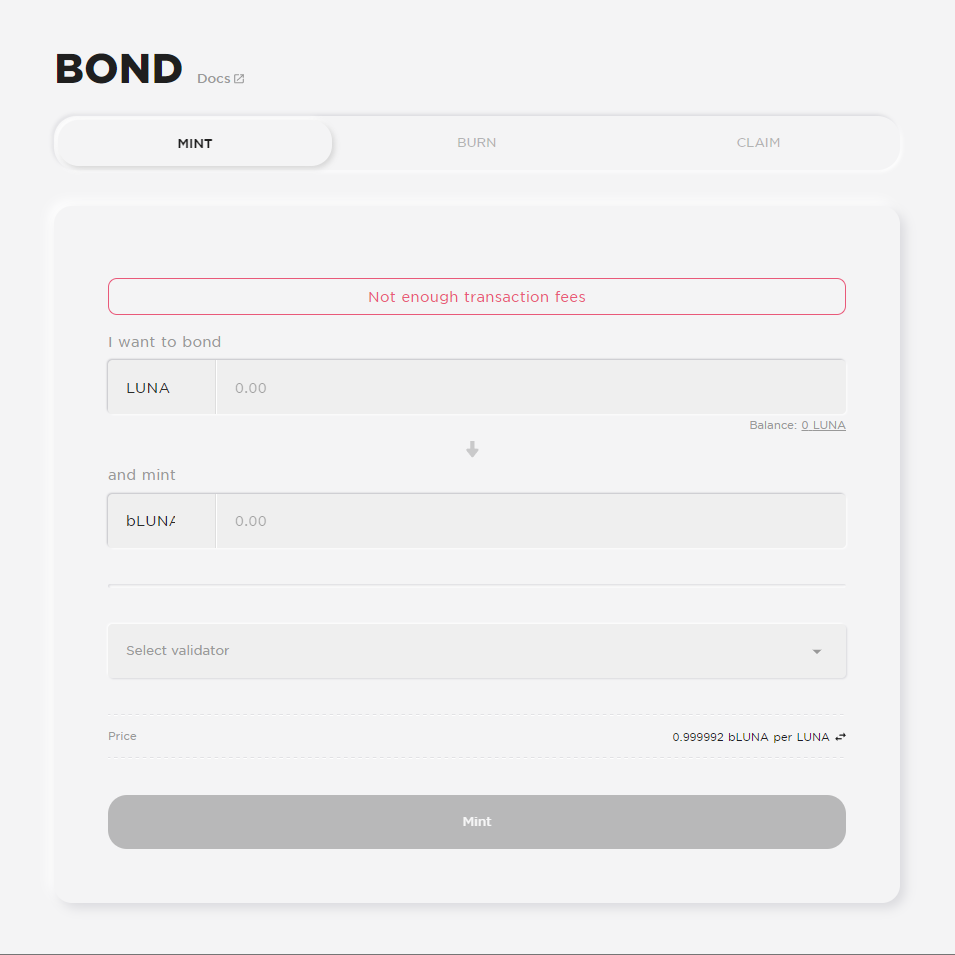Click the down arrow between LUNA and bLUNA
This screenshot has width=955, height=955.
pyautogui.click(x=472, y=449)
